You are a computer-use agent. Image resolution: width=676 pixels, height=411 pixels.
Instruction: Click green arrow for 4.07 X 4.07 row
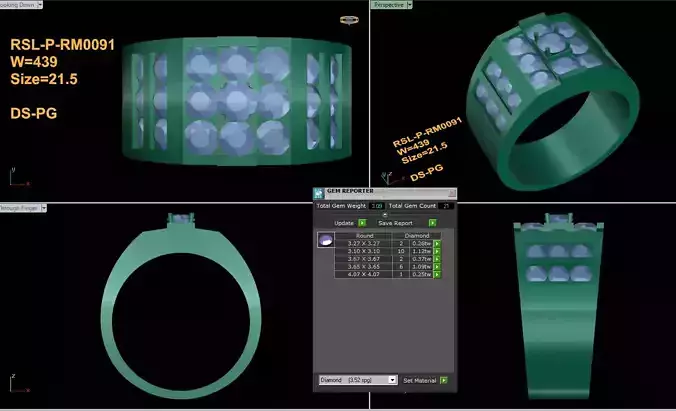pos(437,275)
